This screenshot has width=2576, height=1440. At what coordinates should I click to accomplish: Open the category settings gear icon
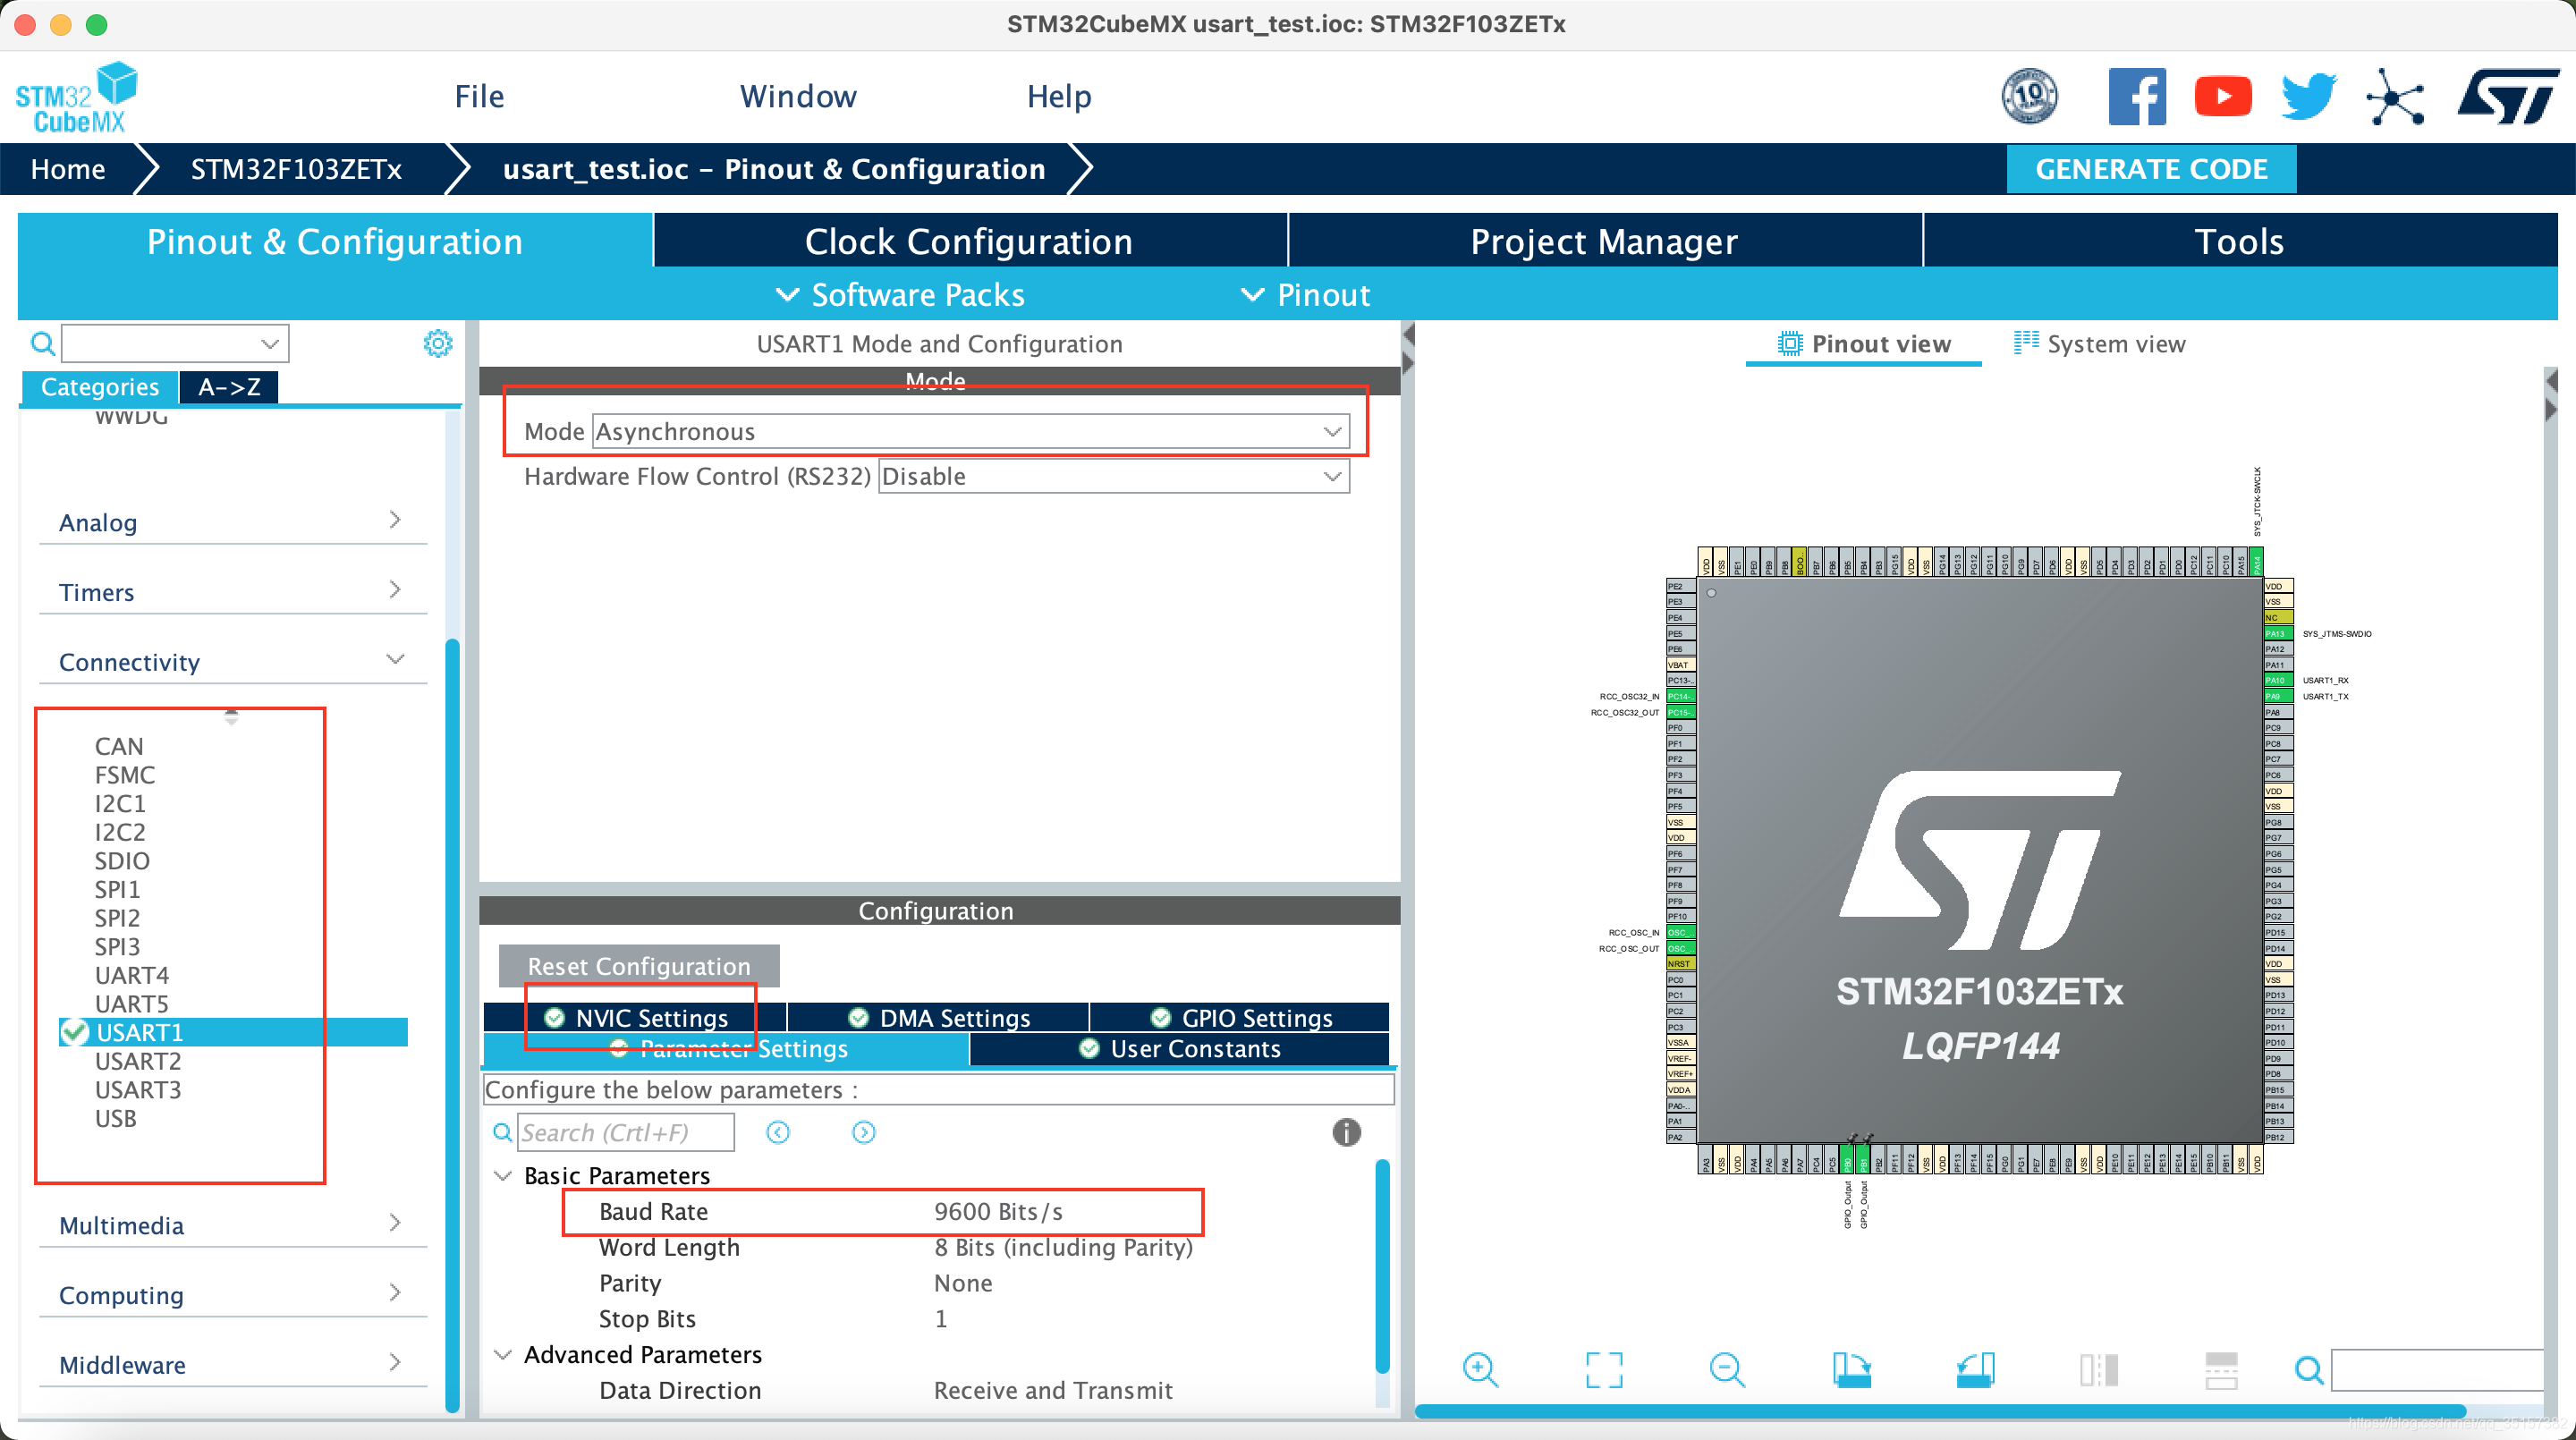click(438, 343)
